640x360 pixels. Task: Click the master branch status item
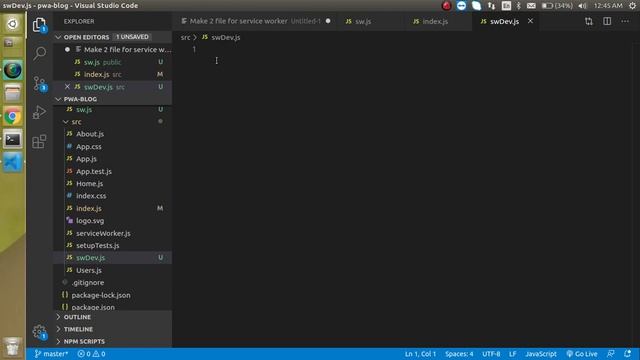[x=51, y=354]
